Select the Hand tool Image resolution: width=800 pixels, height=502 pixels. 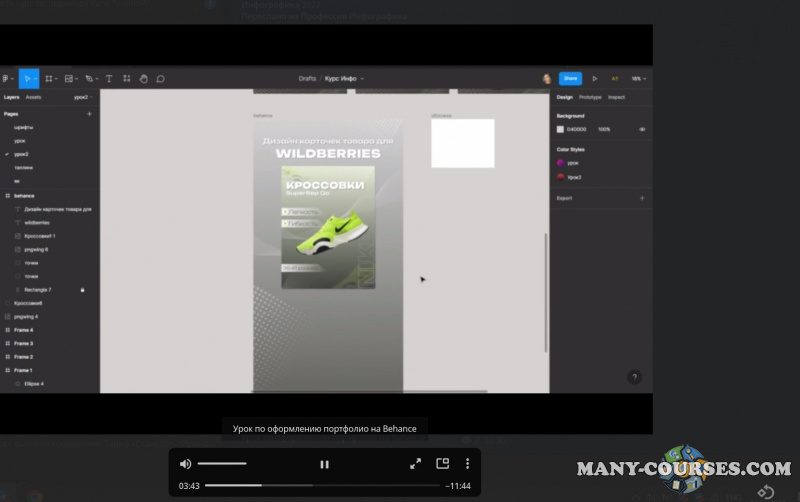coord(143,78)
